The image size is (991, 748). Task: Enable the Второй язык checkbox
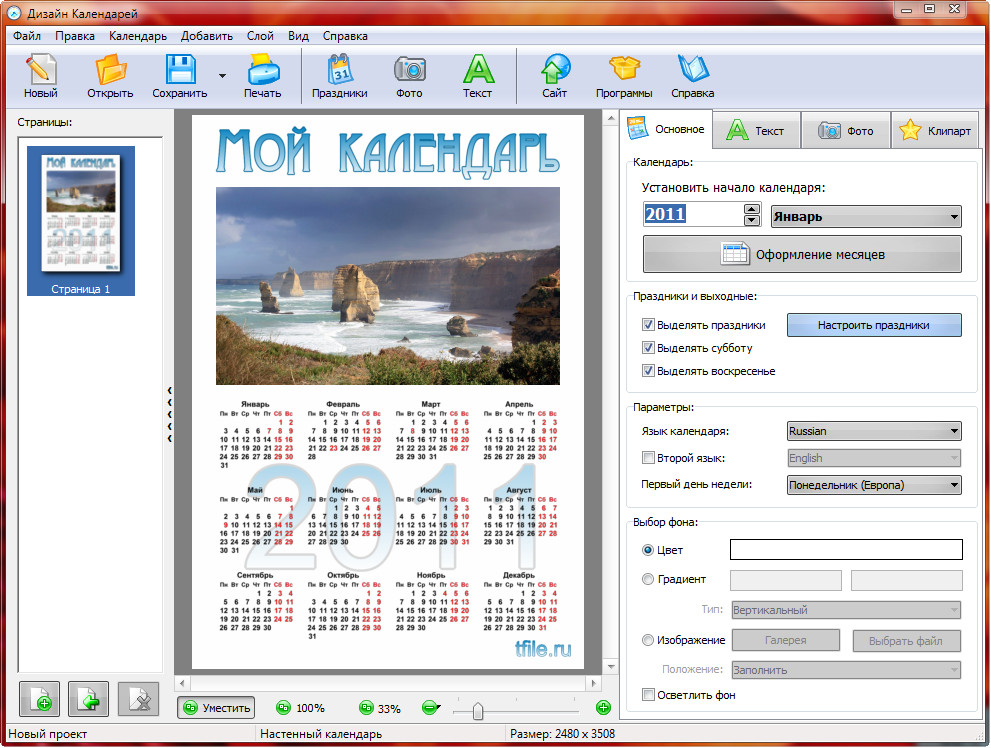click(x=648, y=458)
